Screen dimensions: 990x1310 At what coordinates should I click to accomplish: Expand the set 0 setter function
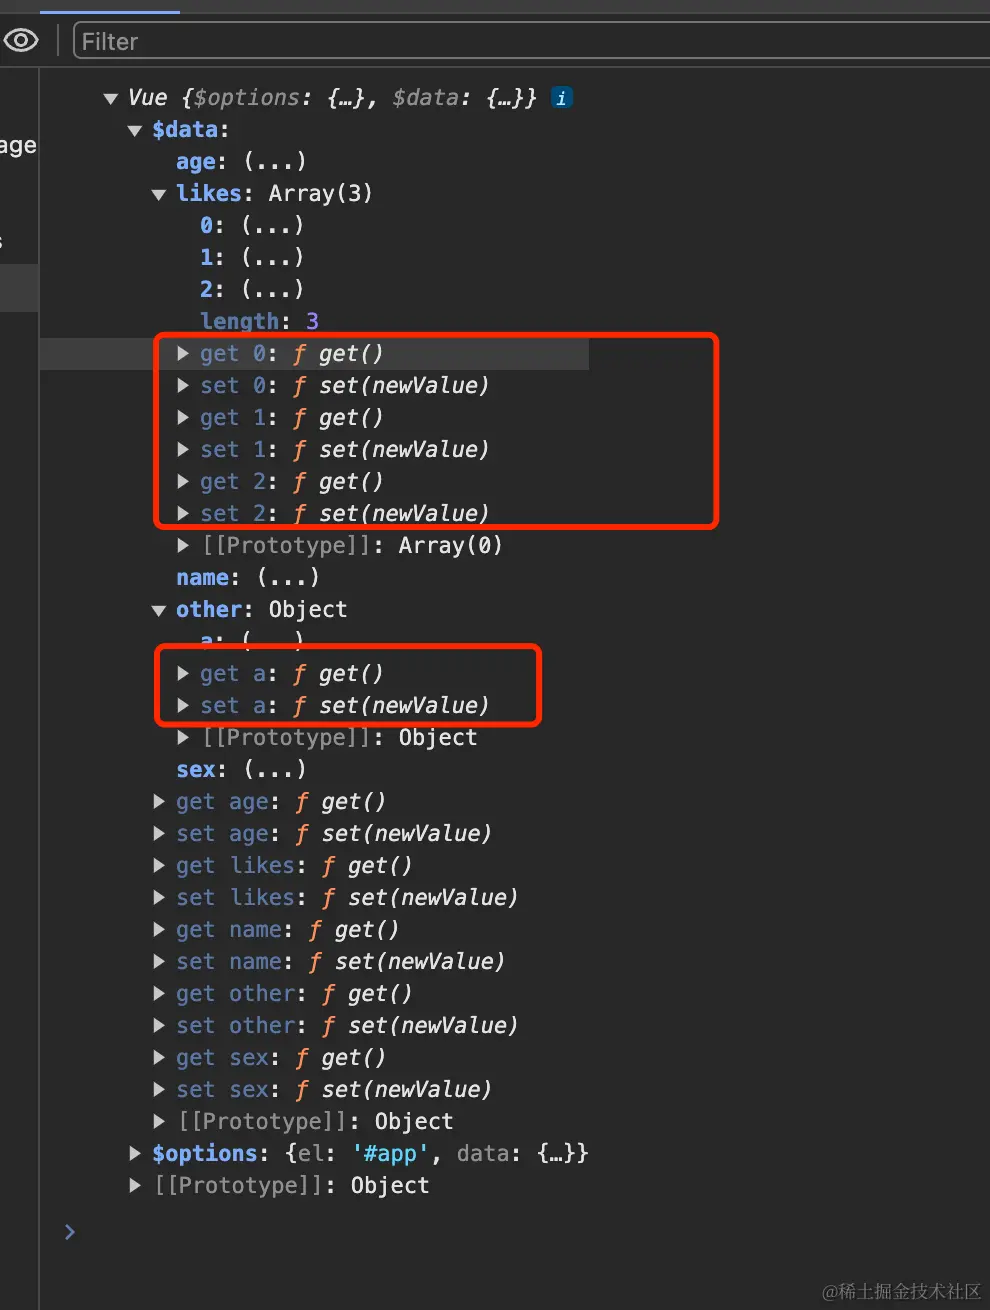click(x=183, y=386)
